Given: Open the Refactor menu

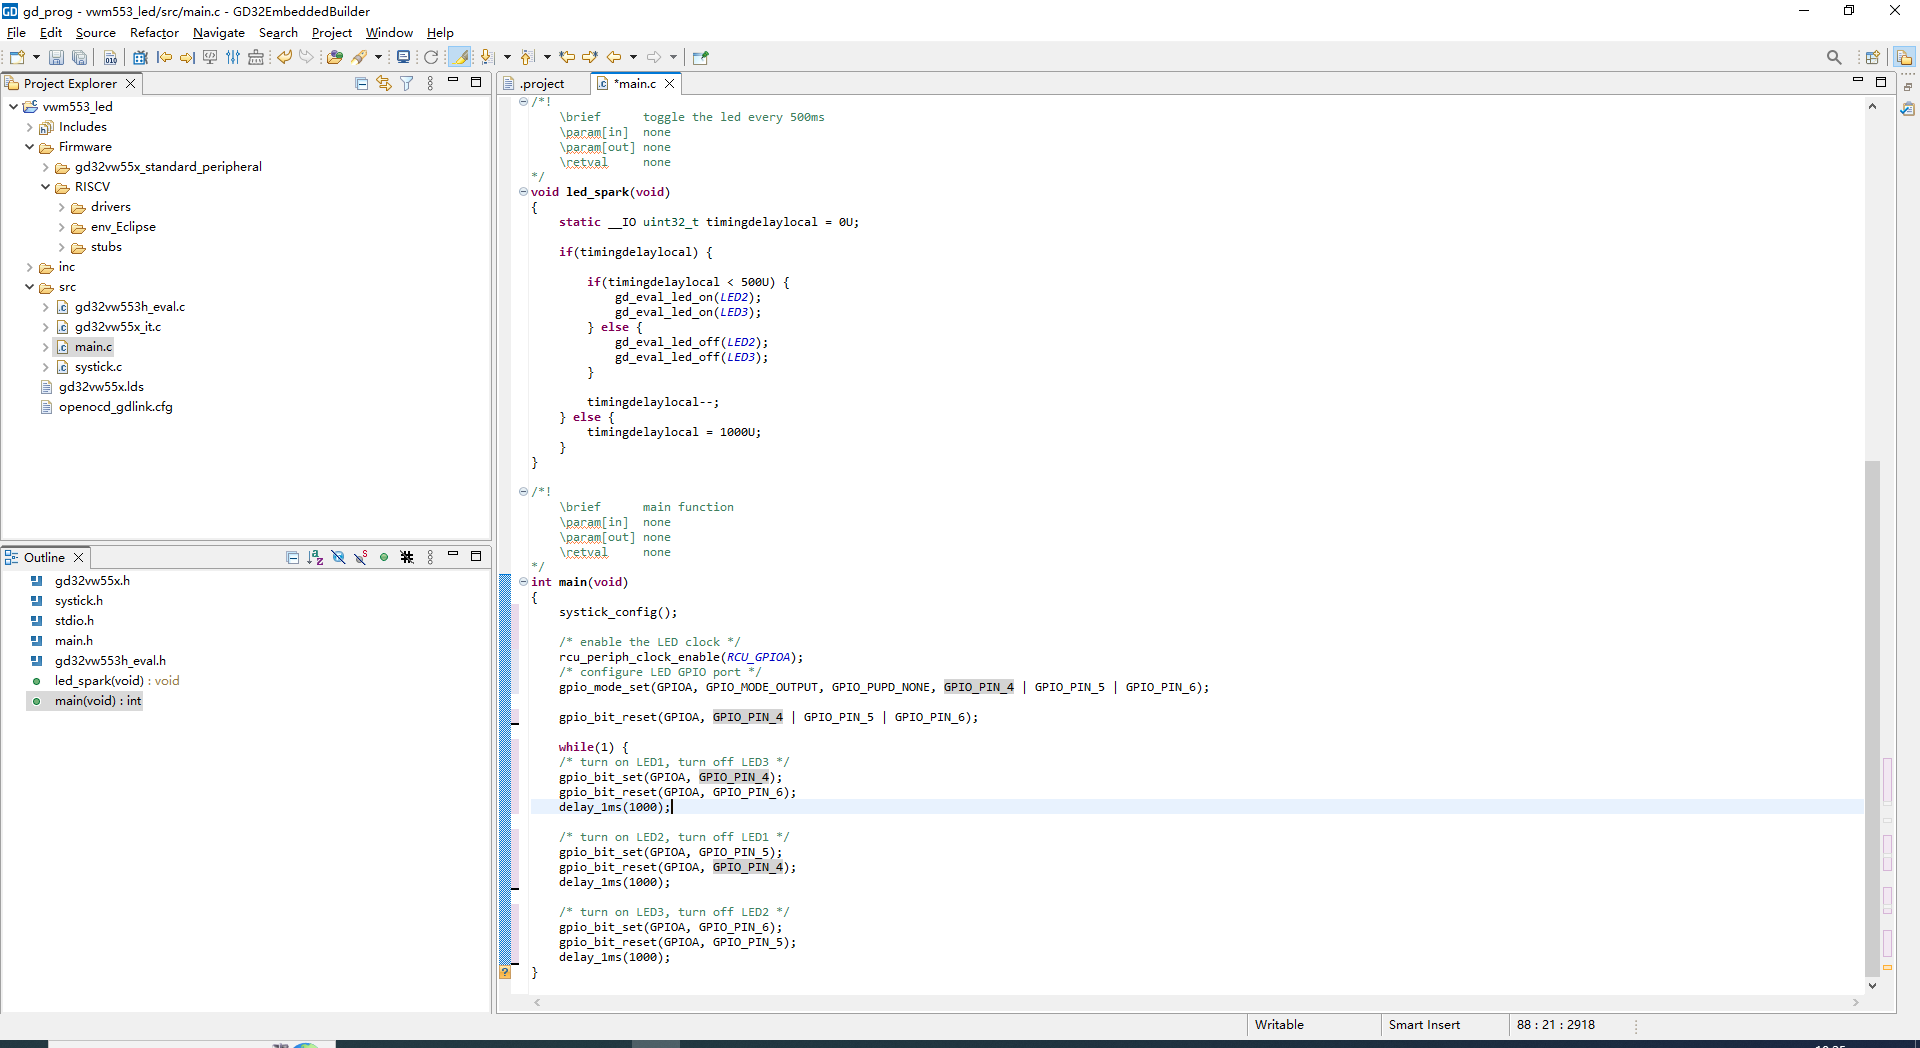Looking at the screenshot, I should (x=154, y=33).
